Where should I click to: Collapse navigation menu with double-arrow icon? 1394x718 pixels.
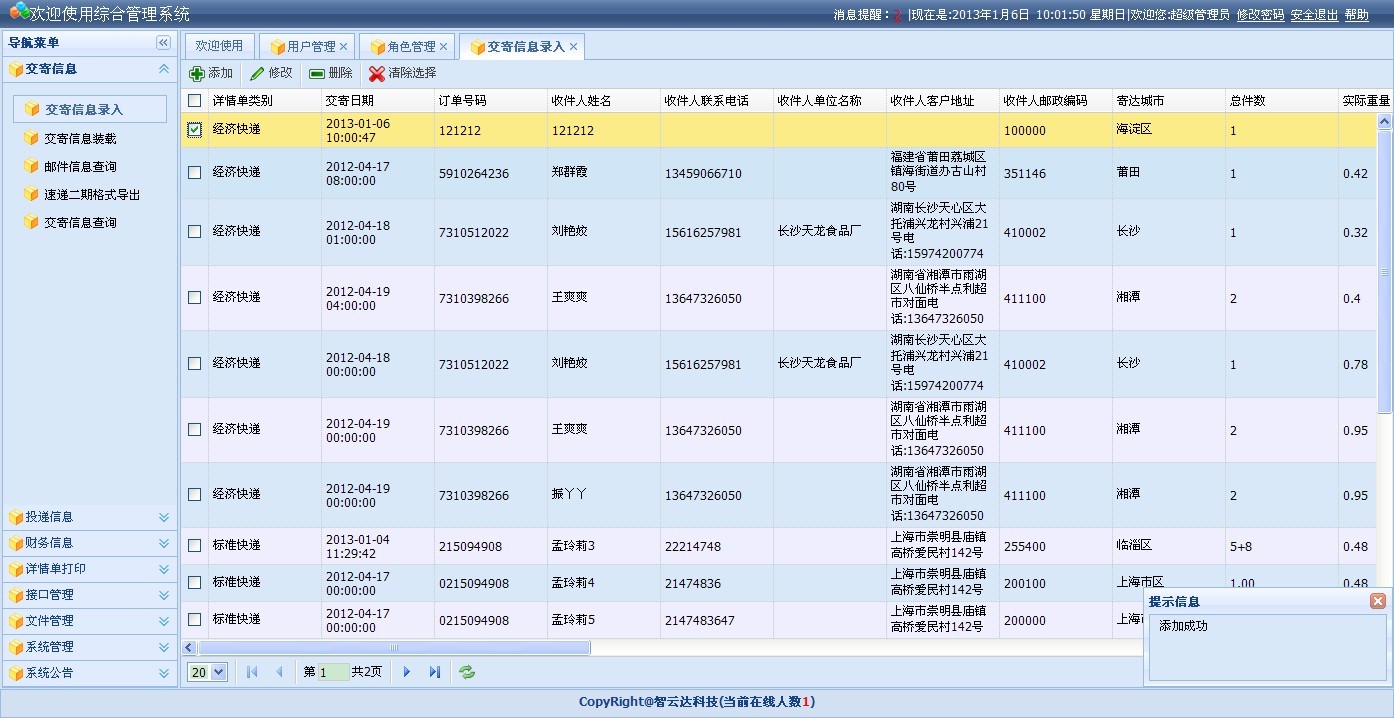(x=163, y=42)
